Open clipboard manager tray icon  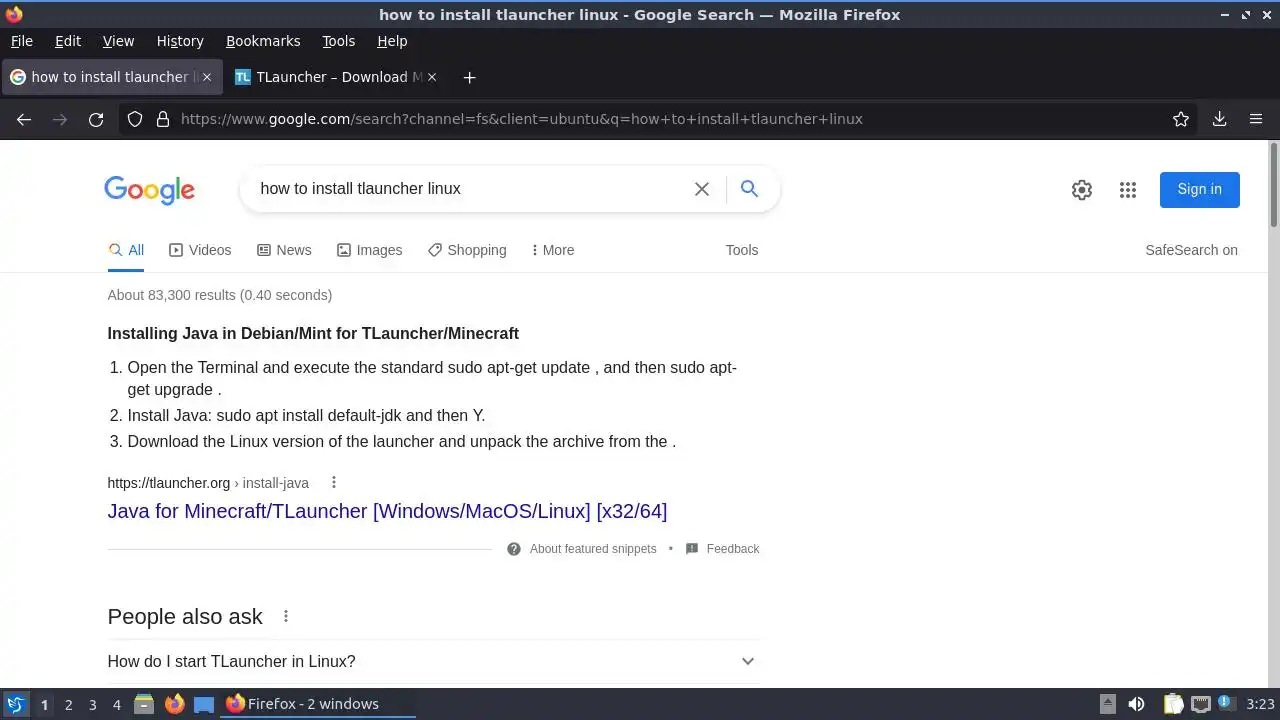[1173, 704]
